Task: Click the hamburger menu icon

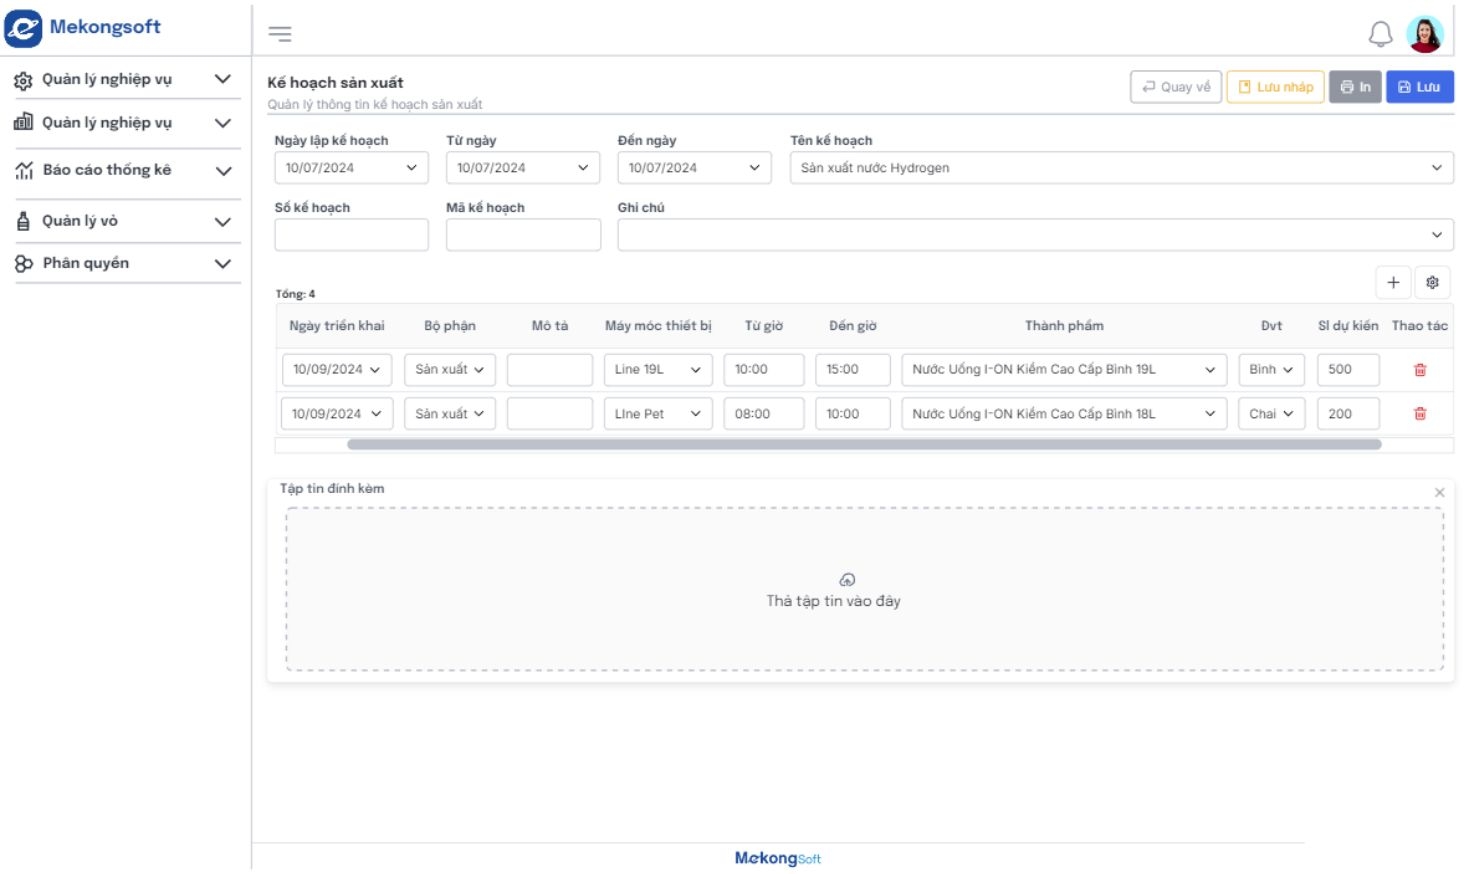Action: pyautogui.click(x=280, y=34)
